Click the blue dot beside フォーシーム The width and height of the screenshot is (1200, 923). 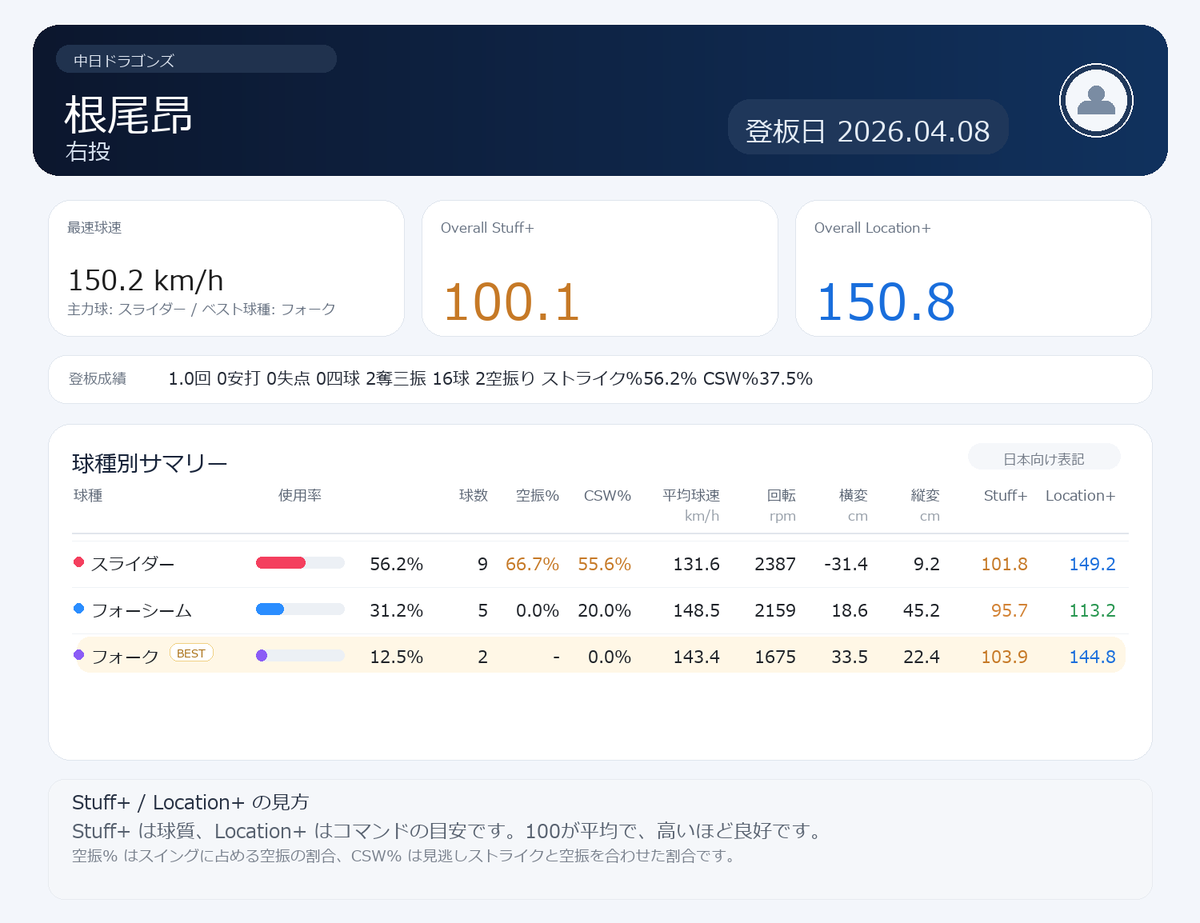click(79, 609)
